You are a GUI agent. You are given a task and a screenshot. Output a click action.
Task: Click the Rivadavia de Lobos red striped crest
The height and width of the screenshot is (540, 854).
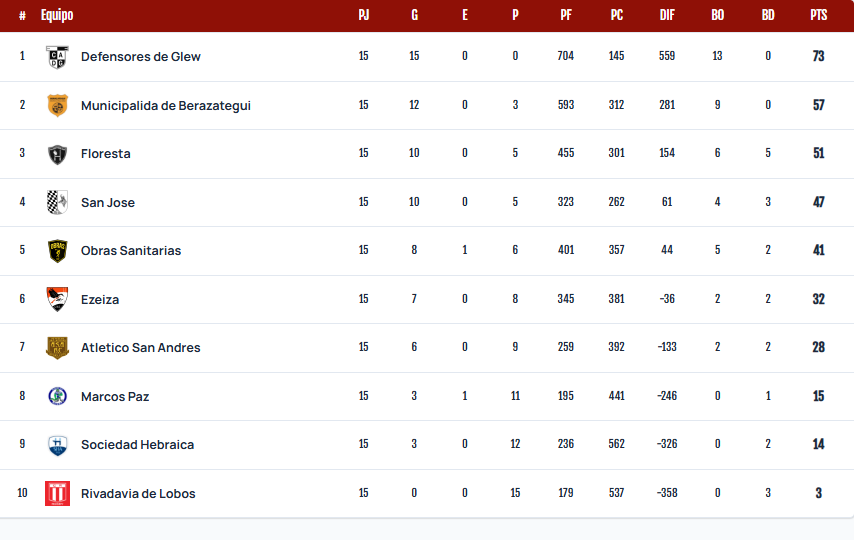click(x=57, y=493)
